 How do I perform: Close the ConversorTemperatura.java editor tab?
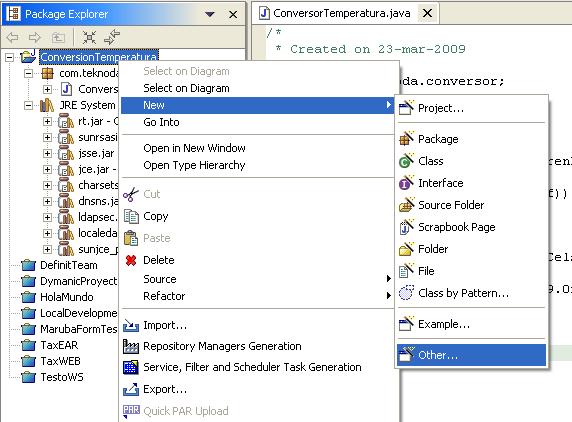pos(427,13)
